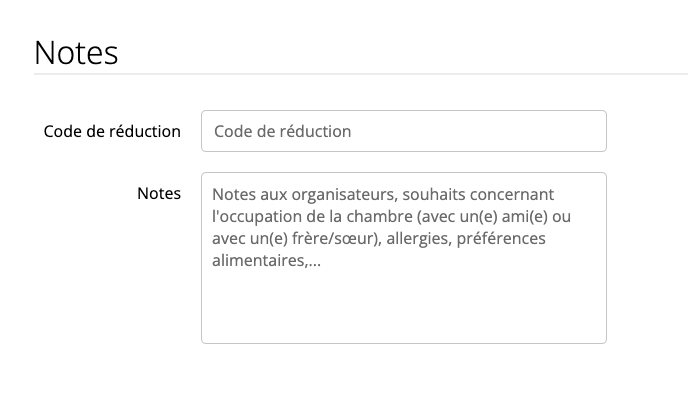688x394 pixels.
Task: Click the horizontal divider under the Notes heading
Action: tap(361, 74)
